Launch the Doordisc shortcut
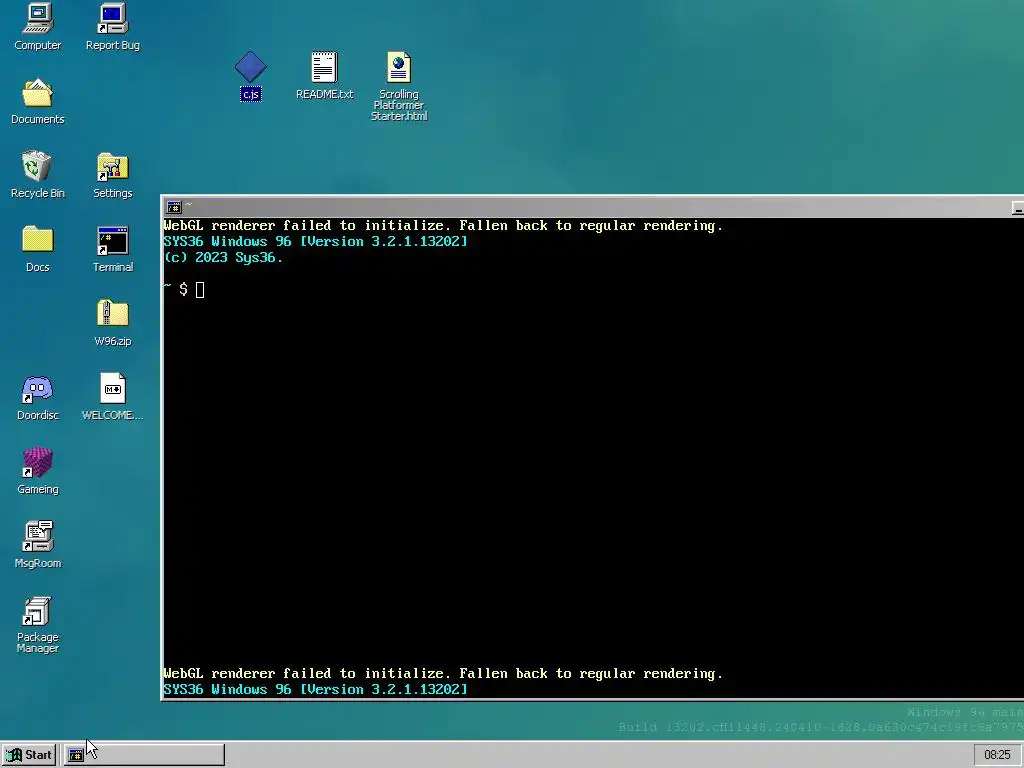 pyautogui.click(x=37, y=397)
